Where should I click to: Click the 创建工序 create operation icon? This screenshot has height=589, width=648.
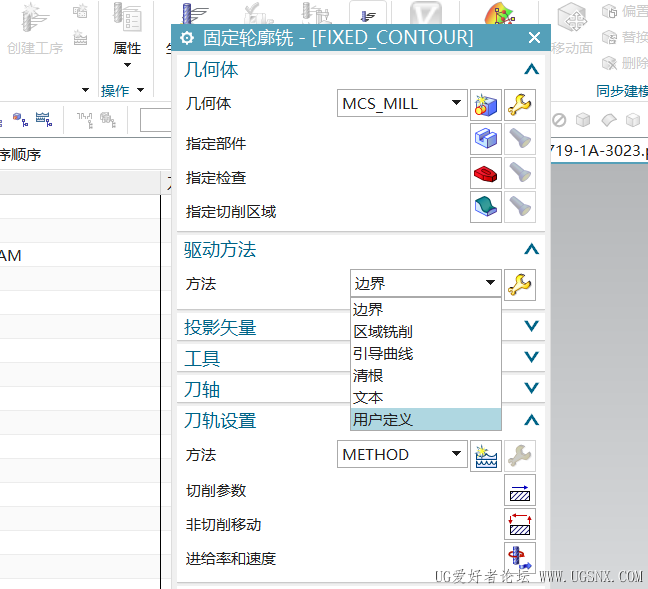point(35,19)
